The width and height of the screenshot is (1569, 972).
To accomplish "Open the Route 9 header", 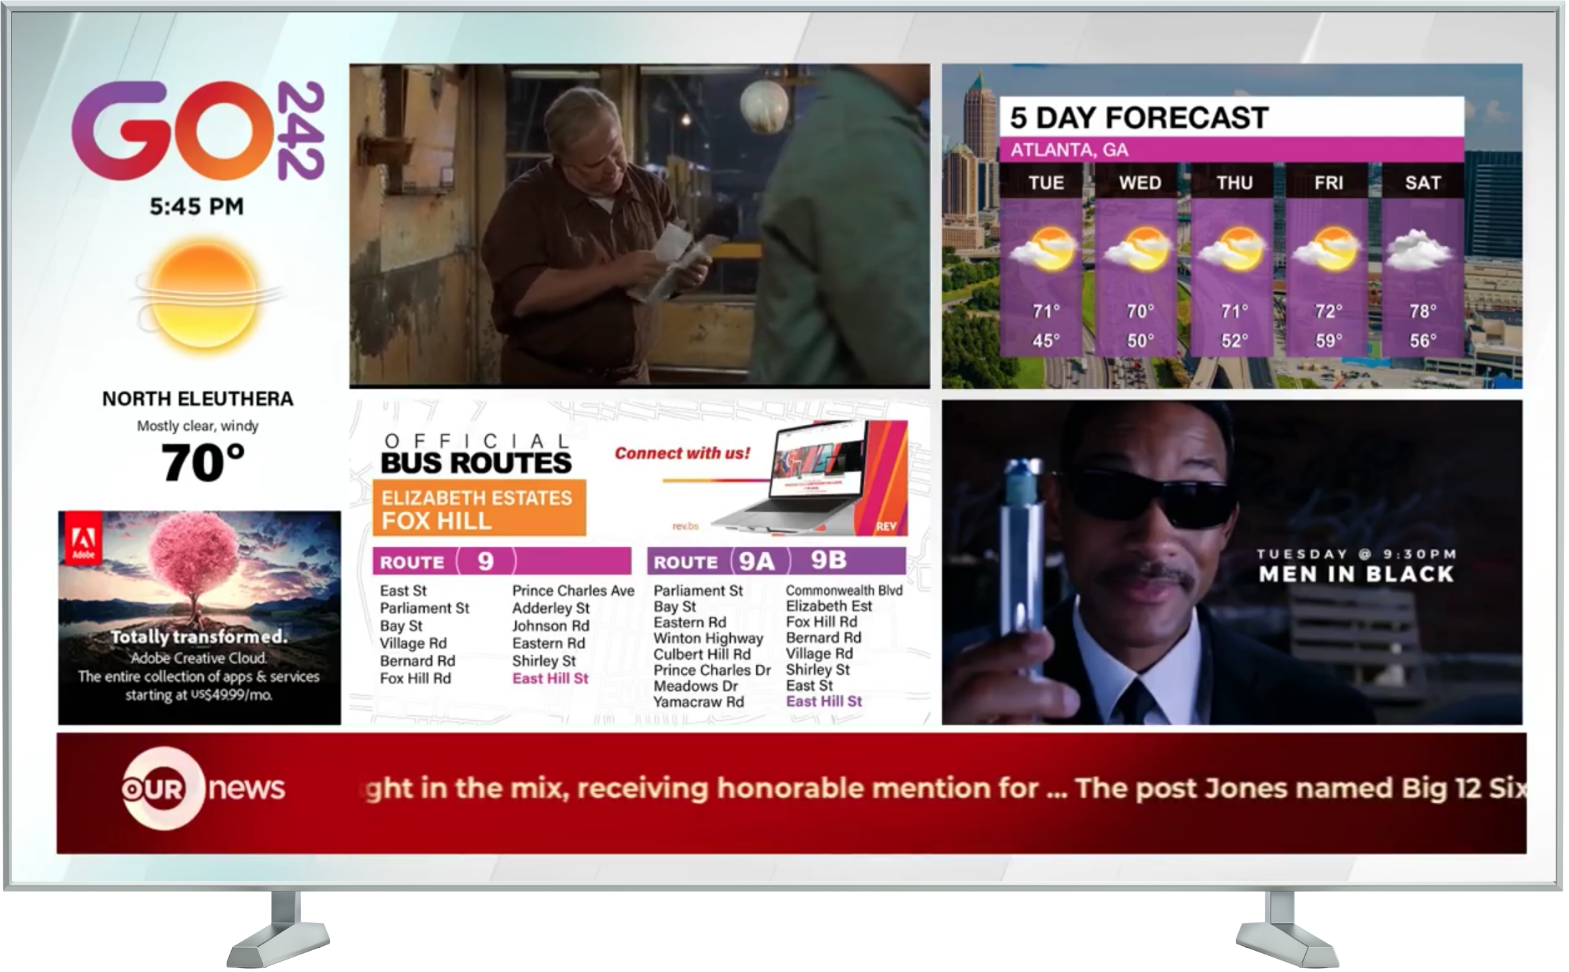I will [x=502, y=561].
